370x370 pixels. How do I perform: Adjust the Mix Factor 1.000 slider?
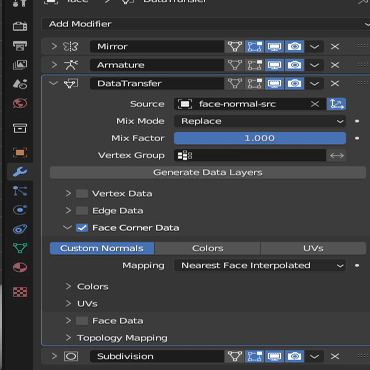point(260,138)
